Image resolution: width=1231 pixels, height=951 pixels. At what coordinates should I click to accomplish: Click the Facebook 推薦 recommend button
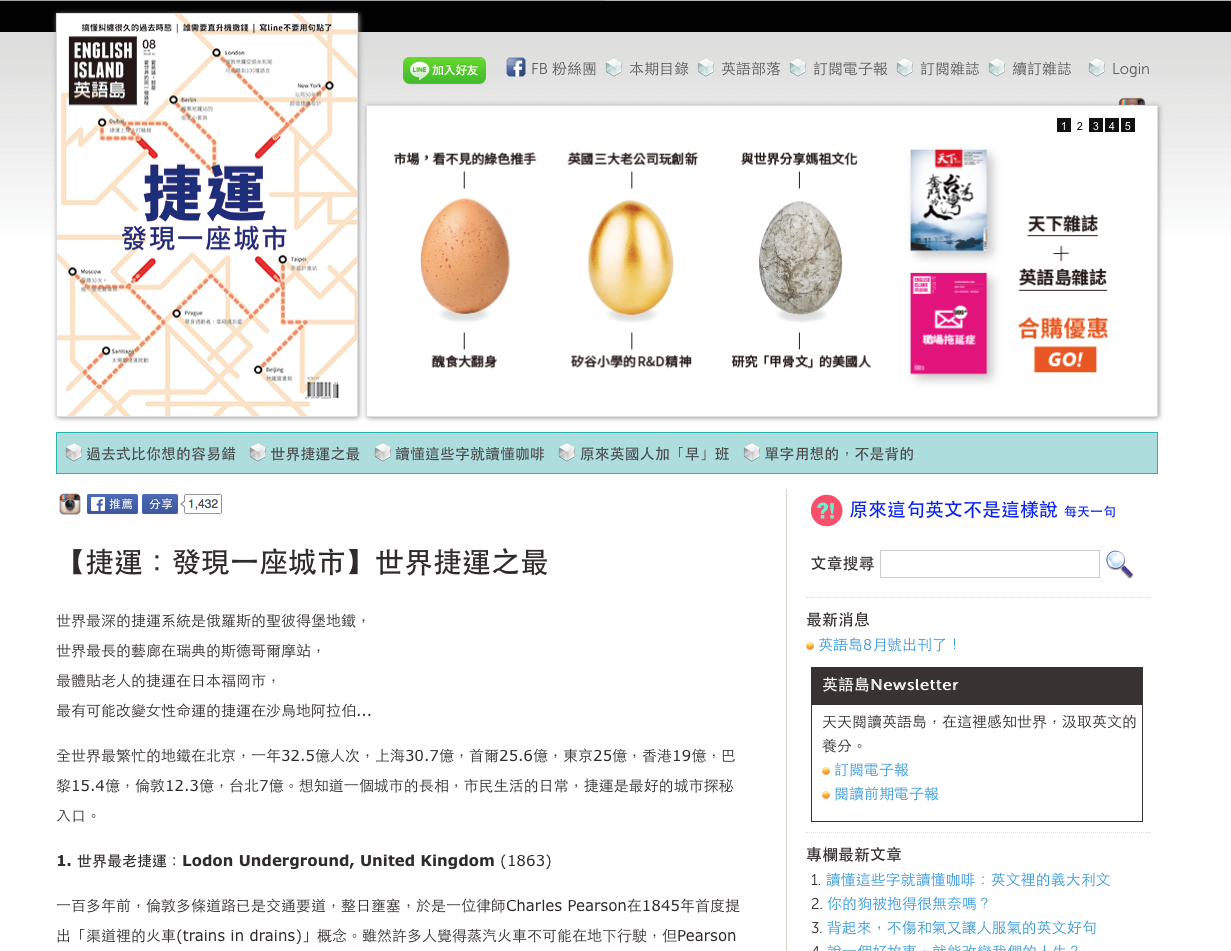(x=112, y=504)
